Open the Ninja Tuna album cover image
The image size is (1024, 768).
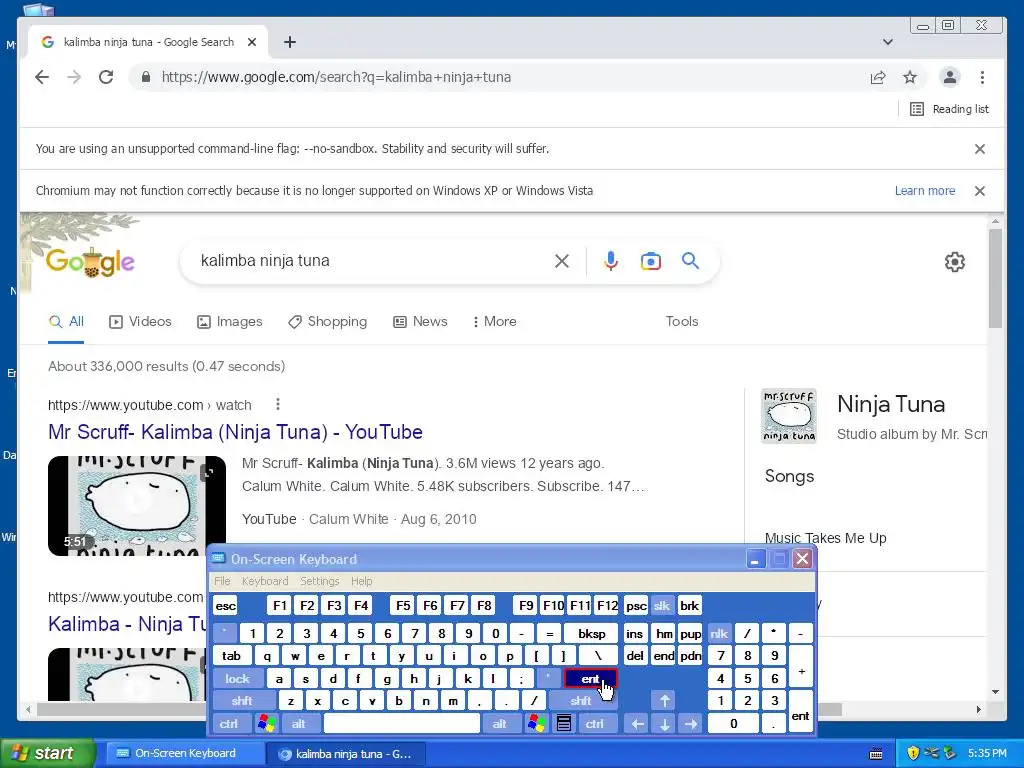788,416
